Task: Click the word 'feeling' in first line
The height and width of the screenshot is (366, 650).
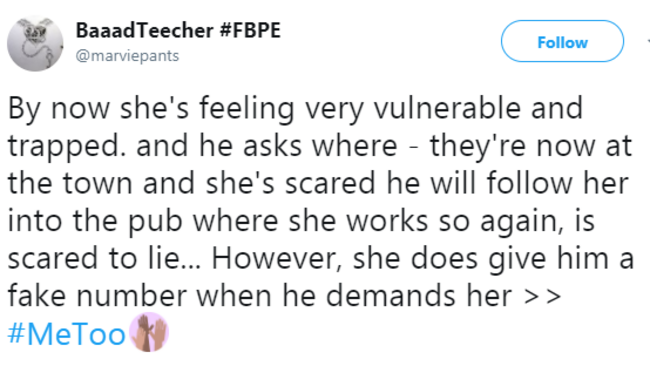Action: click(247, 110)
